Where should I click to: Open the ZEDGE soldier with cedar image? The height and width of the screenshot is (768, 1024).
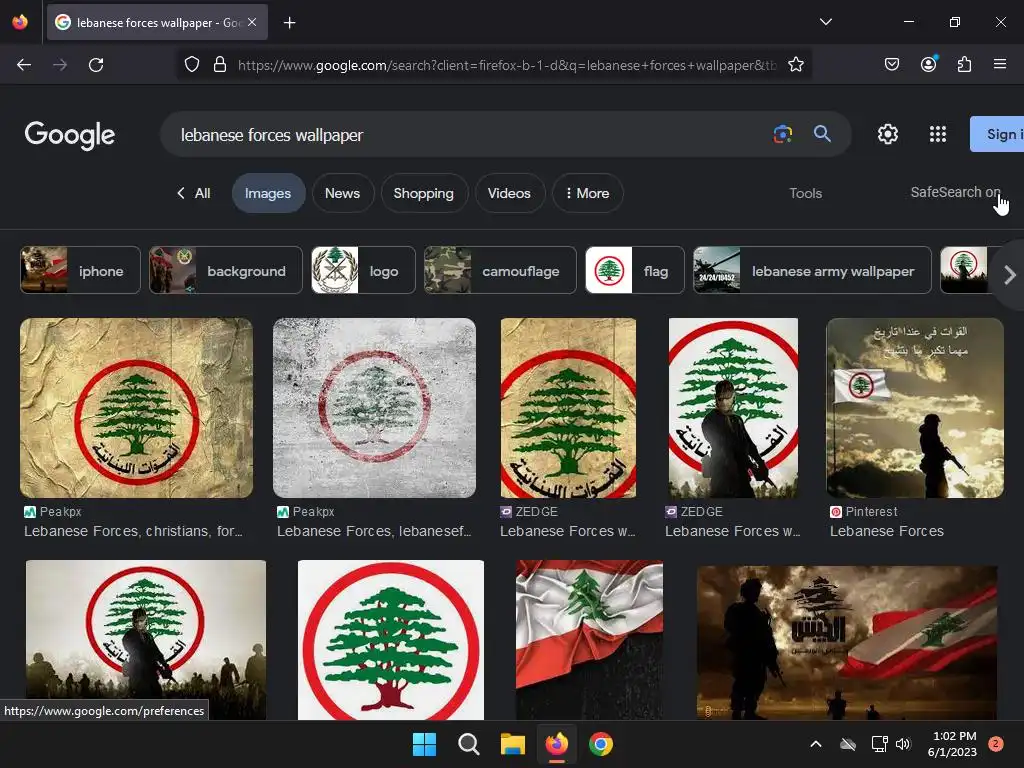[x=733, y=408]
